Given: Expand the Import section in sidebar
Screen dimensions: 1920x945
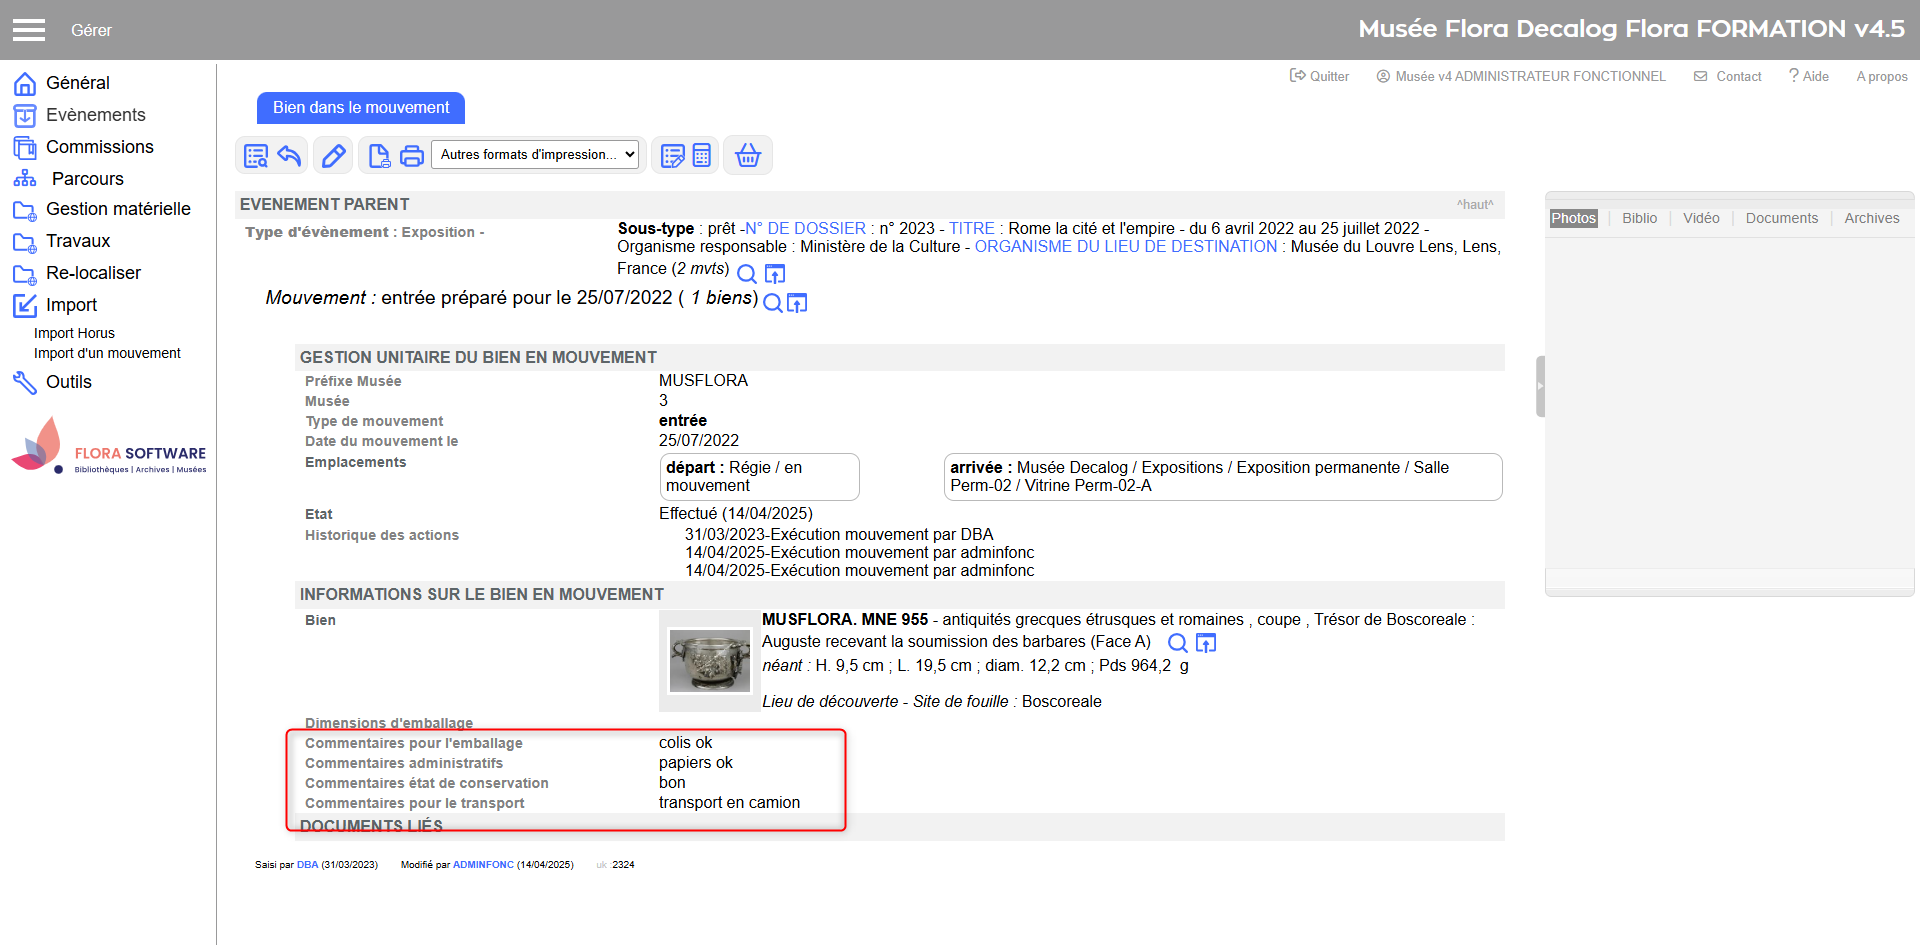Looking at the screenshot, I should [71, 305].
